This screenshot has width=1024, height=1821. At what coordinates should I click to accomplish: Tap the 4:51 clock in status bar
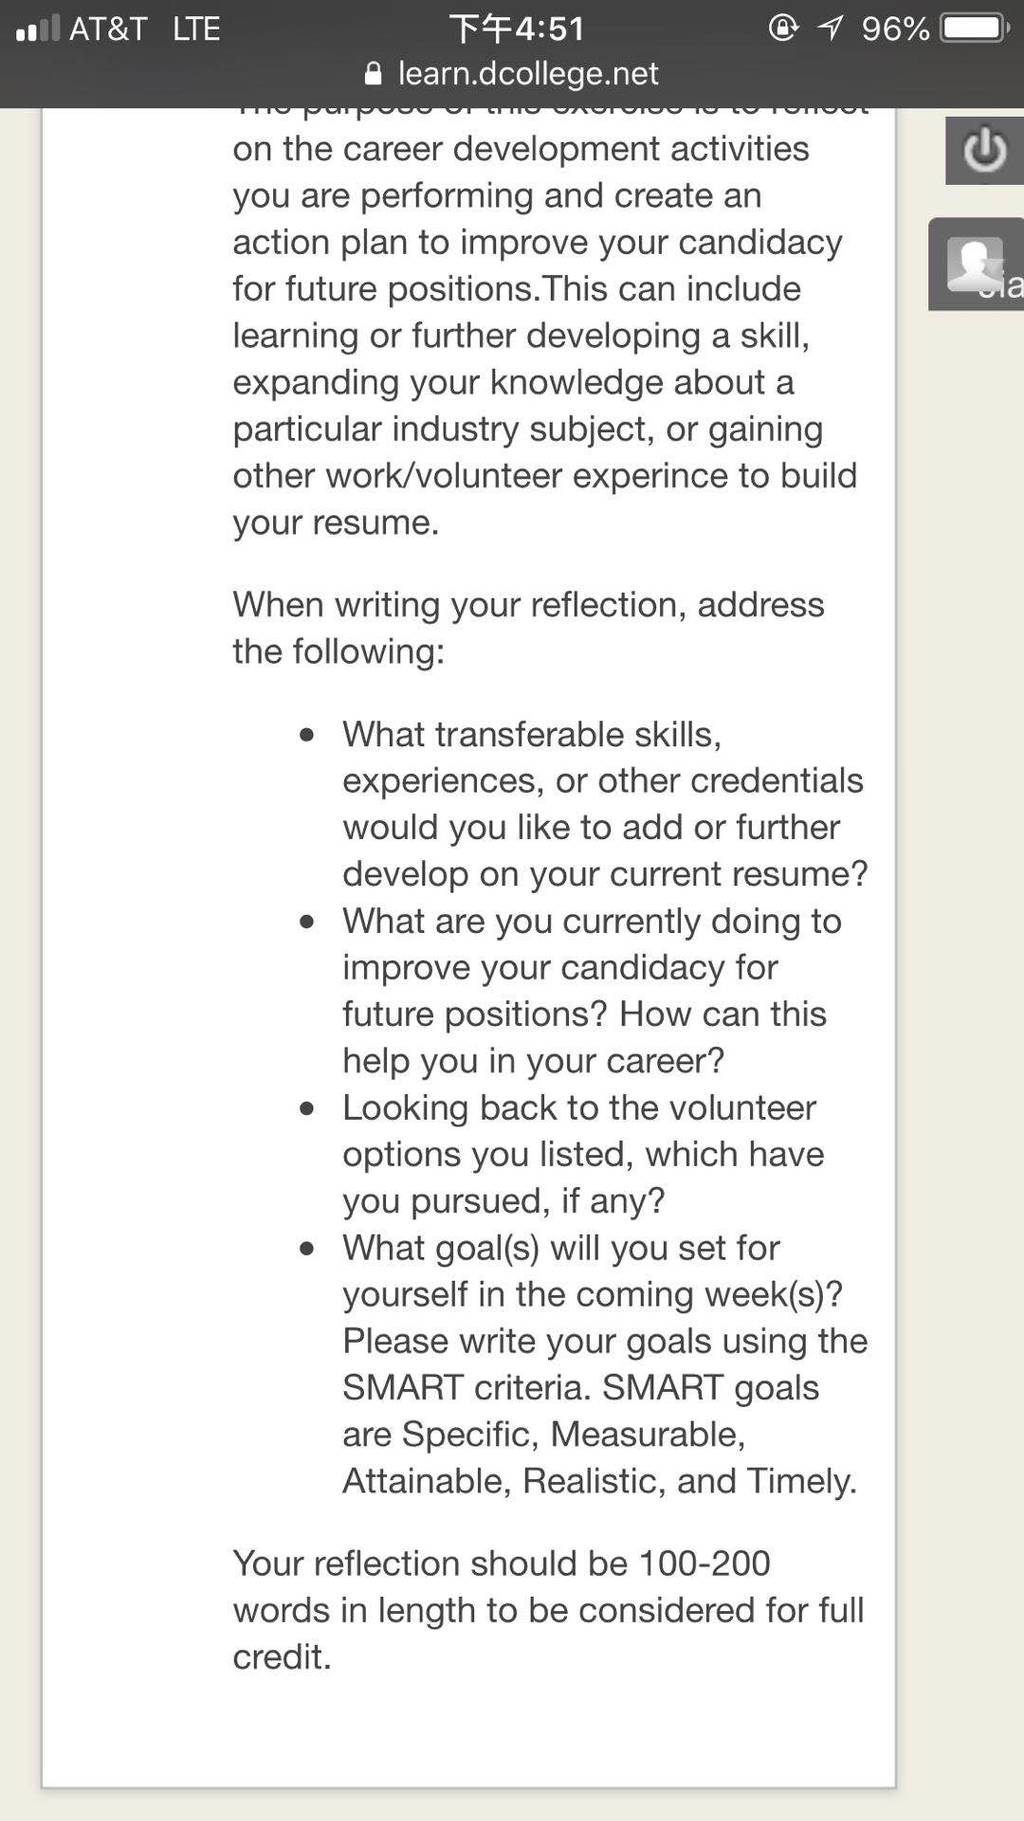(517, 28)
